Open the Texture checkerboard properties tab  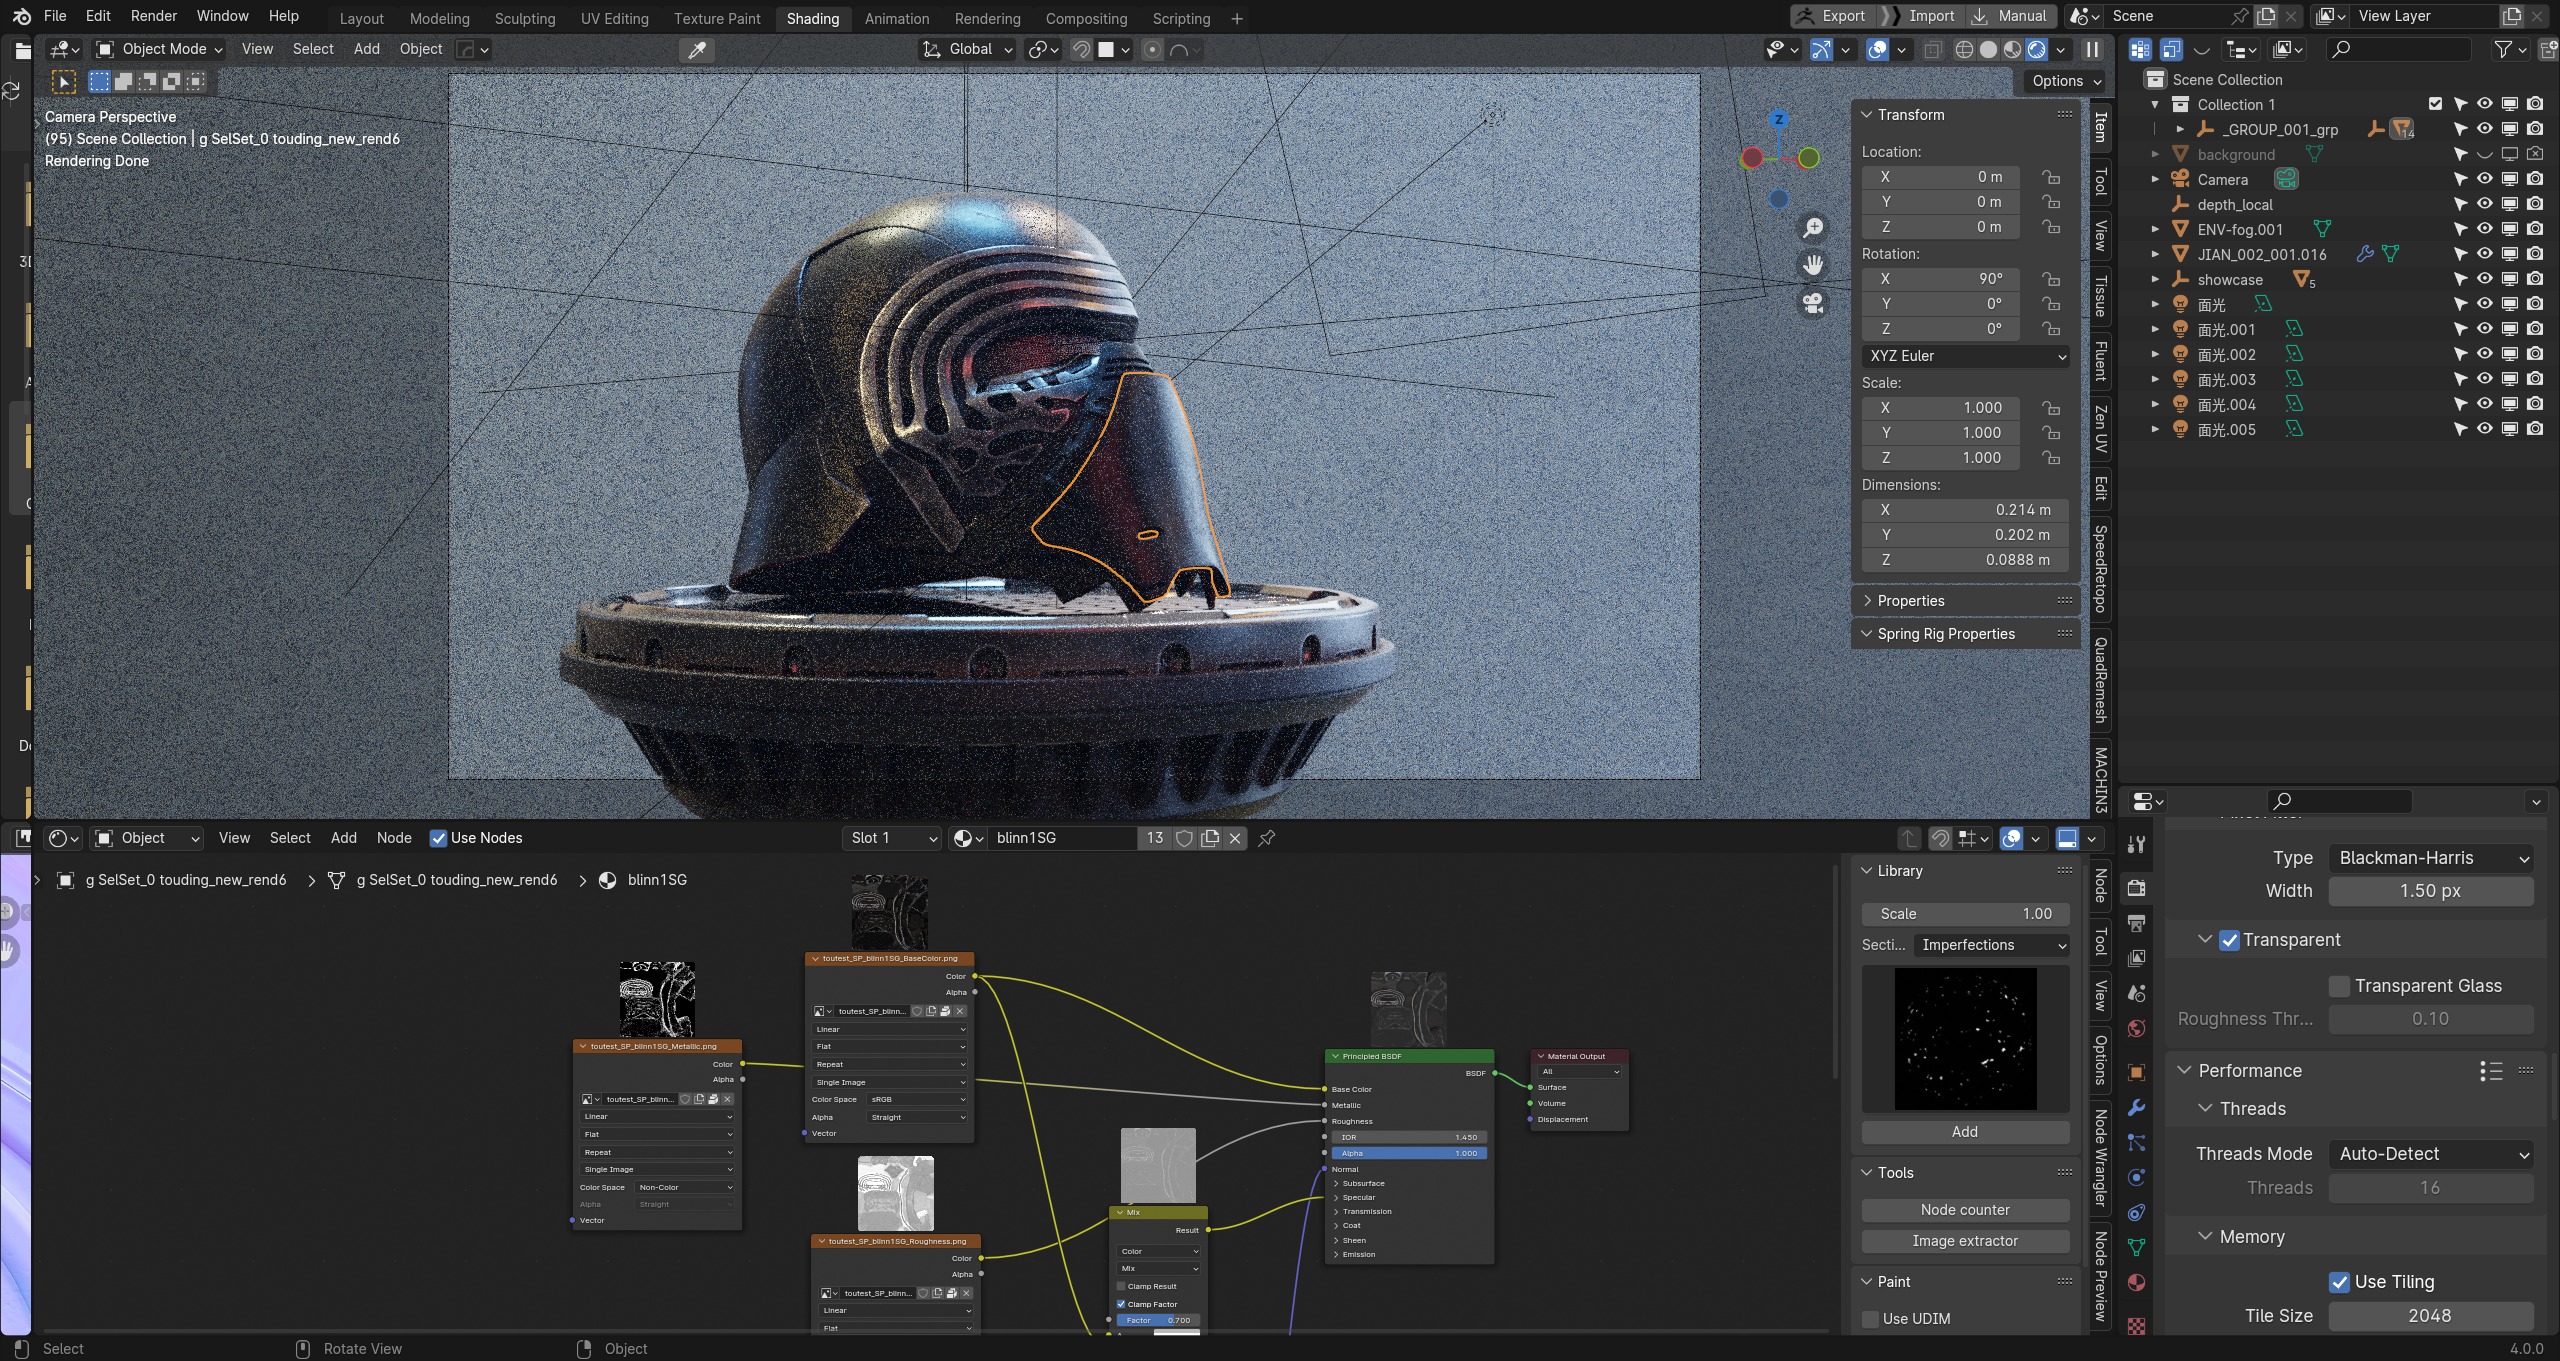tap(2137, 1326)
